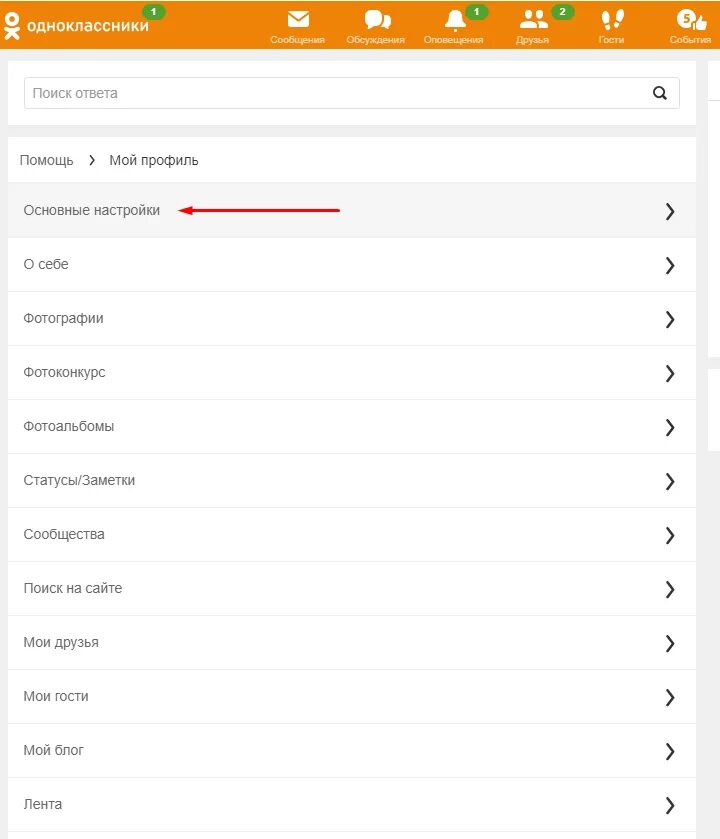
Task: Expand the Лента chevron
Action: pos(670,805)
